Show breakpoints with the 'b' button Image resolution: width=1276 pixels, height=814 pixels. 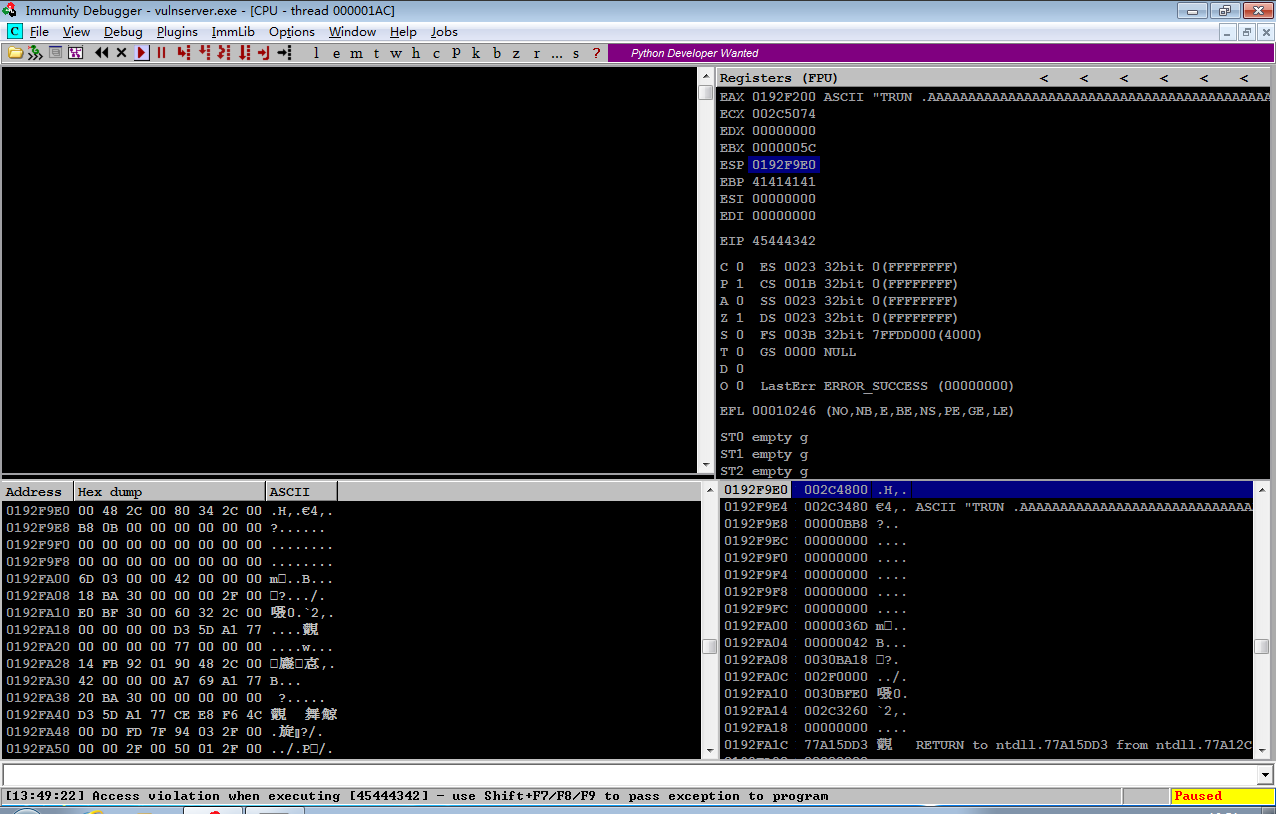496,53
